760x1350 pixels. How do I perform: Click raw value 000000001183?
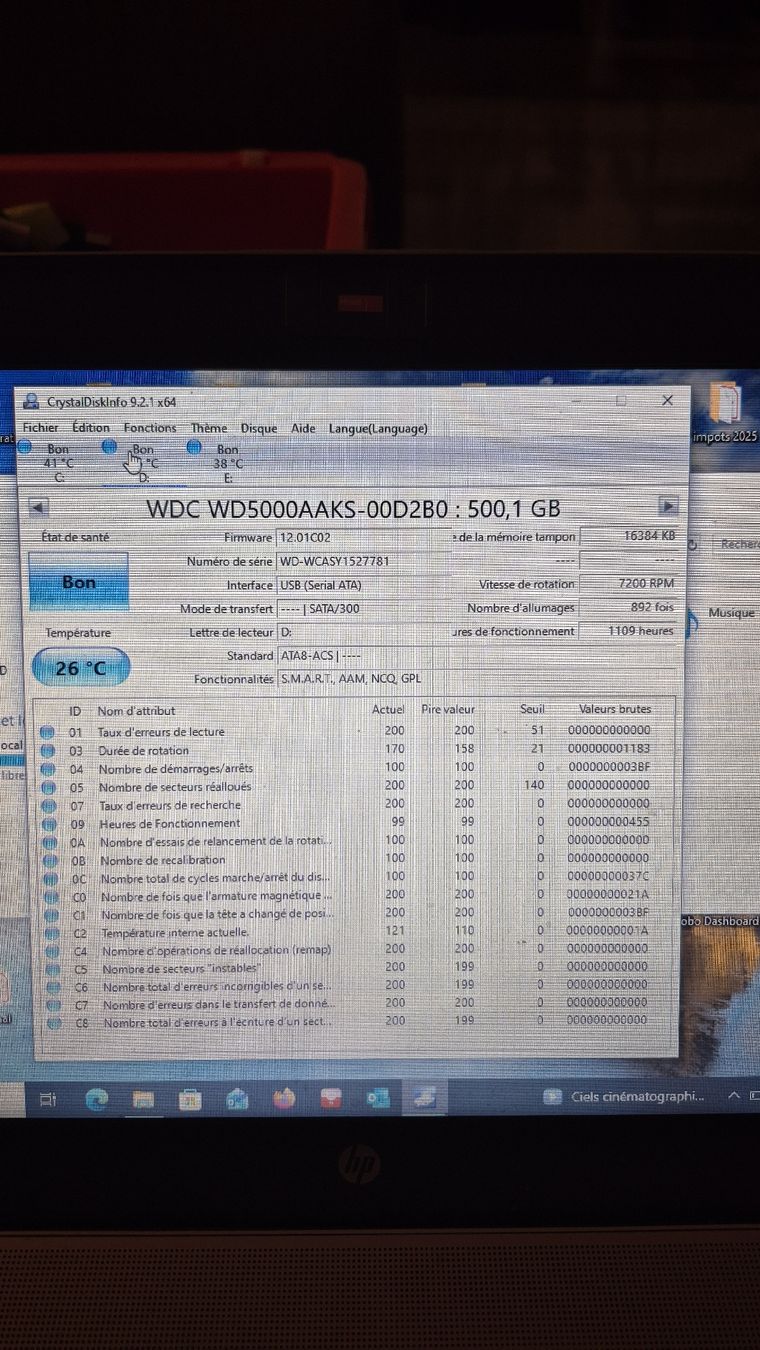point(608,749)
